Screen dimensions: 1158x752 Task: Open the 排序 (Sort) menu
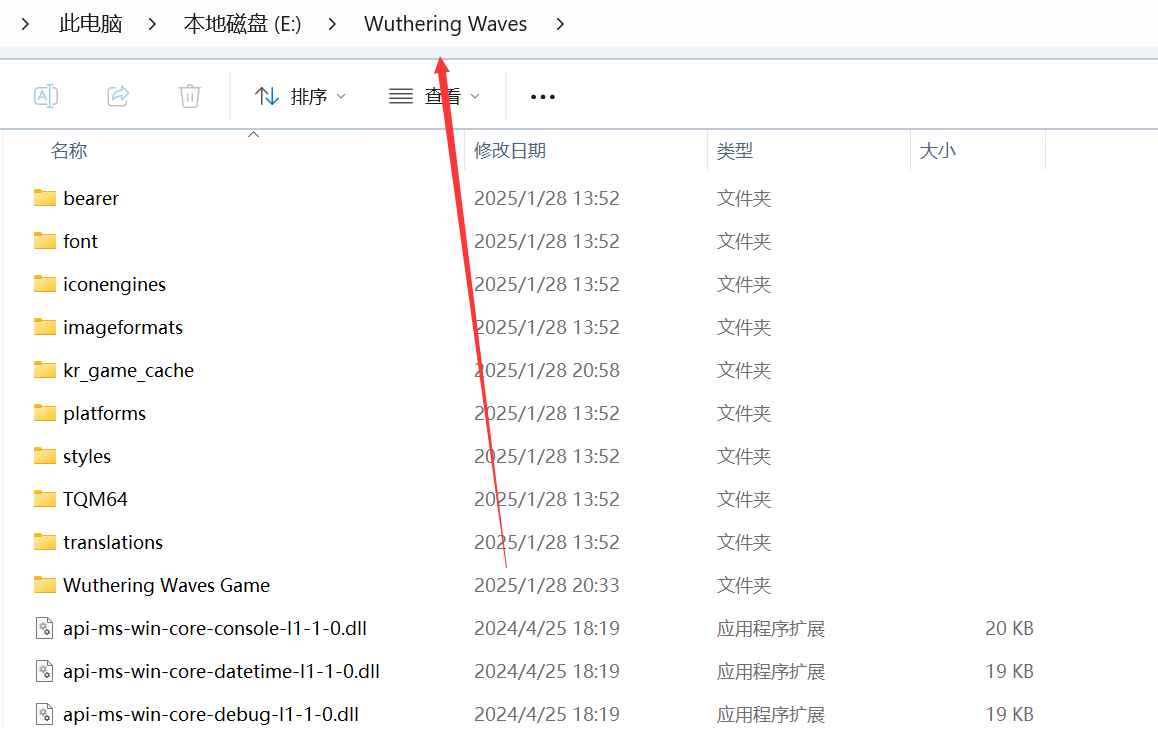coord(297,95)
